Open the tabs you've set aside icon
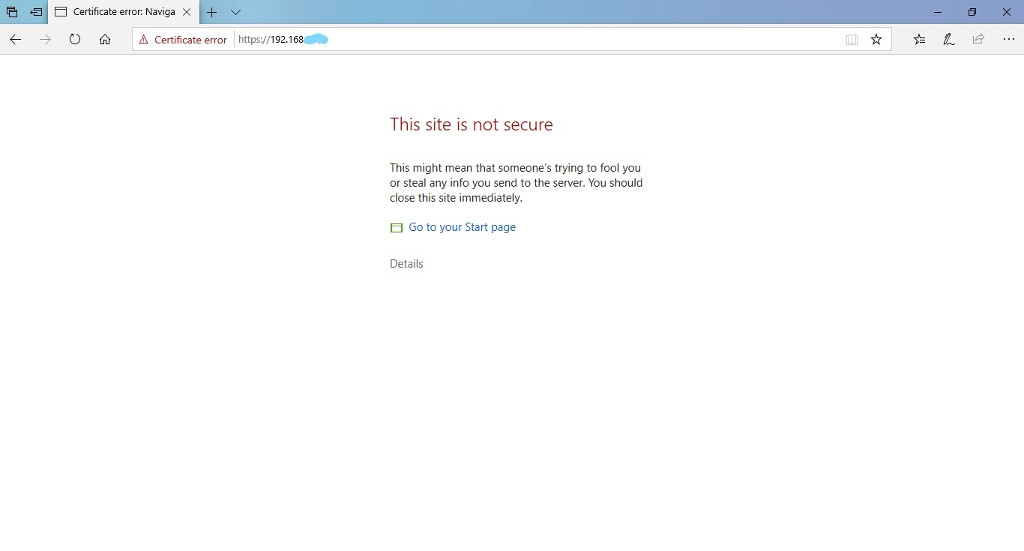This screenshot has height=551, width=1024. click(x=12, y=12)
